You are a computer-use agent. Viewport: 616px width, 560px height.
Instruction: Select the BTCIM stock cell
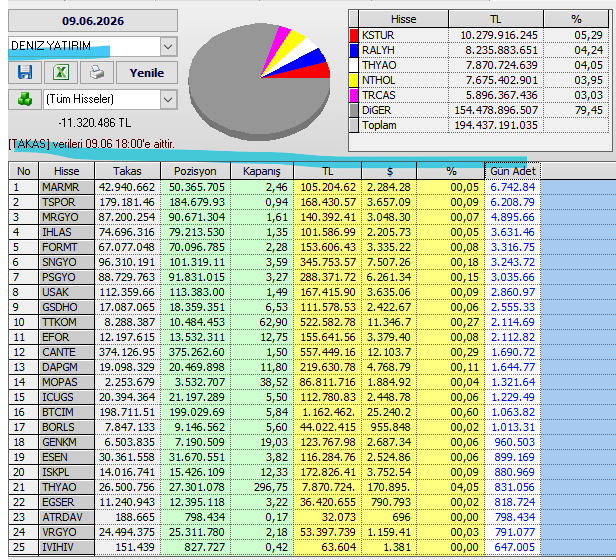coord(67,412)
